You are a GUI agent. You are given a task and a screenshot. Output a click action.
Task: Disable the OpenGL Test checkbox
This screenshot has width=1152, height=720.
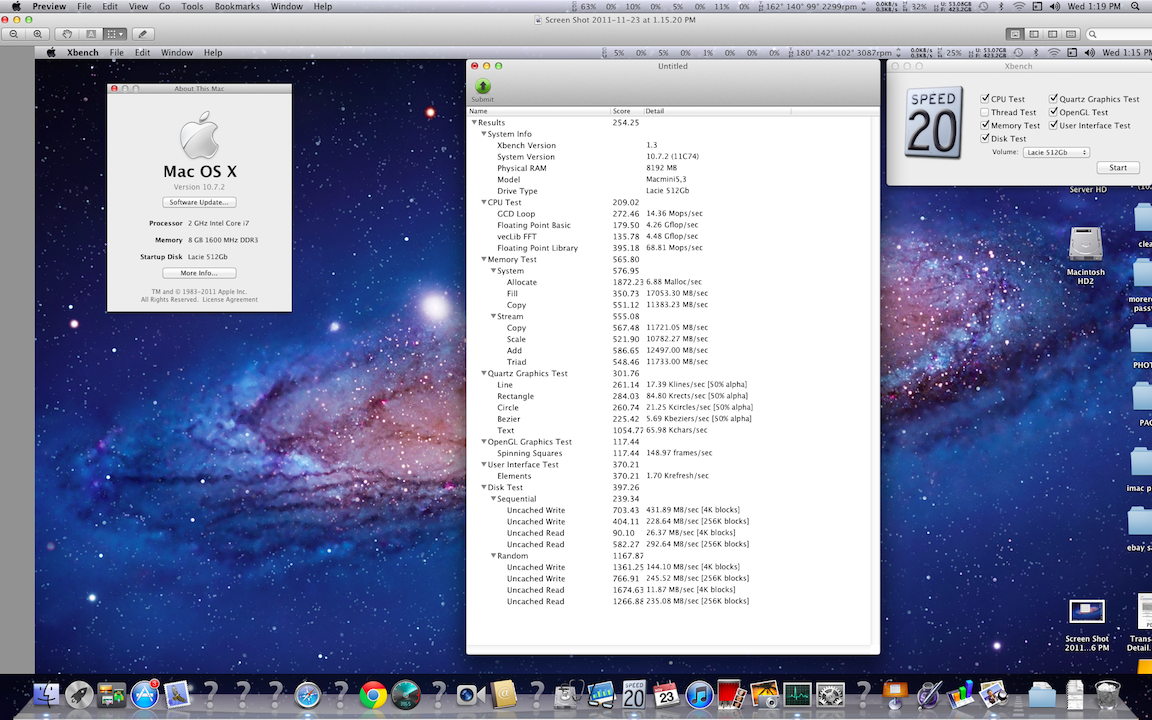click(1053, 112)
